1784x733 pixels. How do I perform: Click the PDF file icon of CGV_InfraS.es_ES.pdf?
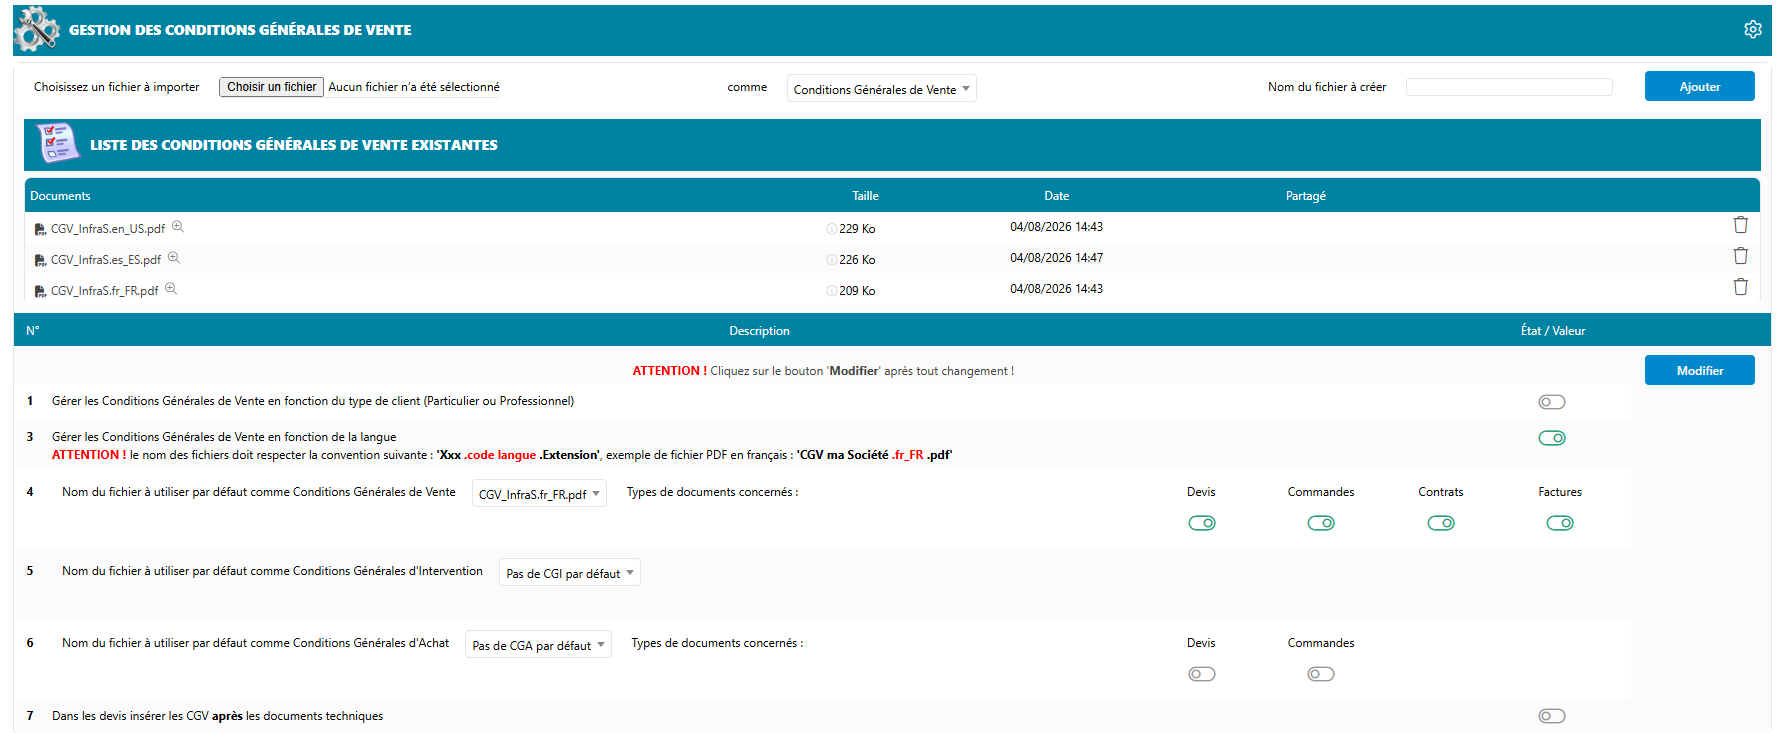coord(40,261)
